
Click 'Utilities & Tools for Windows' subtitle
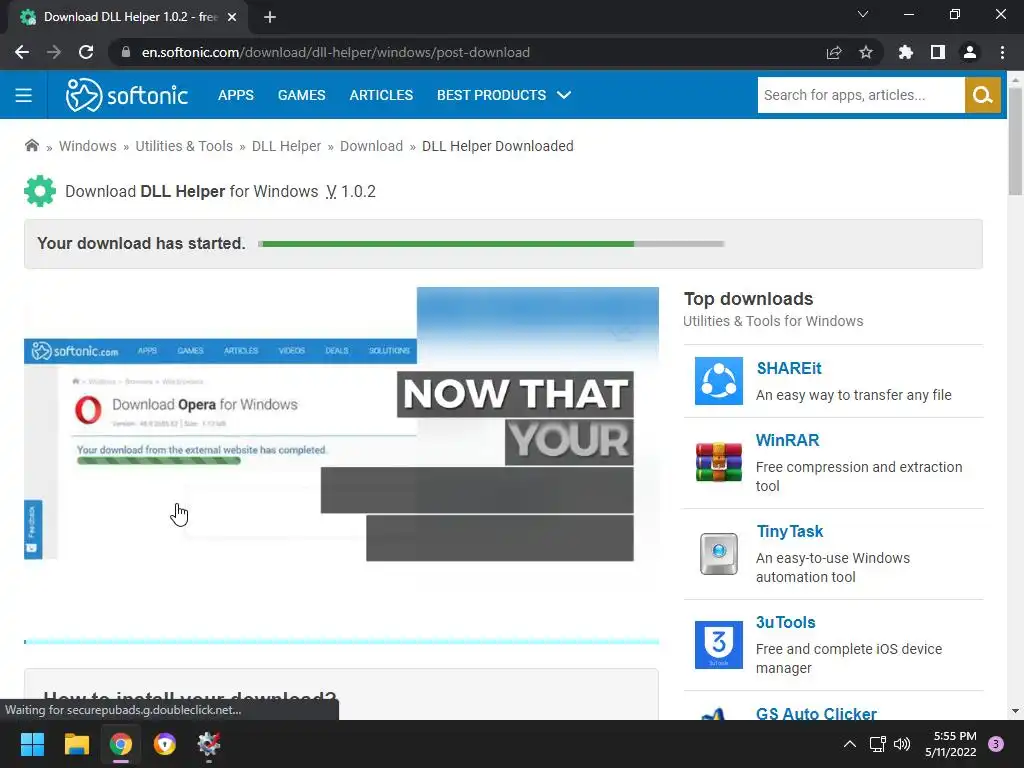[773, 321]
